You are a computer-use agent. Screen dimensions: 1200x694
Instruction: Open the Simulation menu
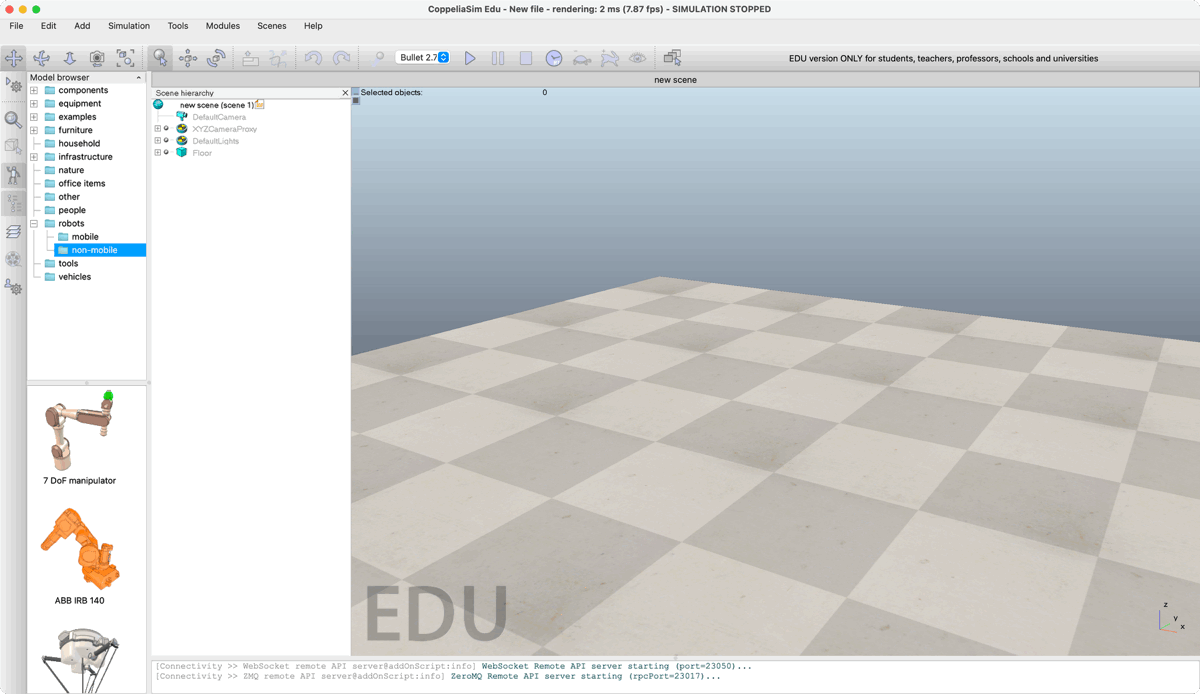[x=129, y=26]
